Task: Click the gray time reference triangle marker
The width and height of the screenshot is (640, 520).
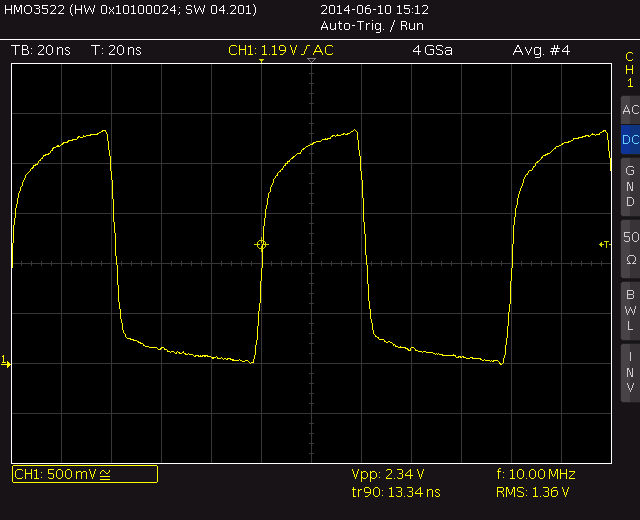Action: coord(312,62)
